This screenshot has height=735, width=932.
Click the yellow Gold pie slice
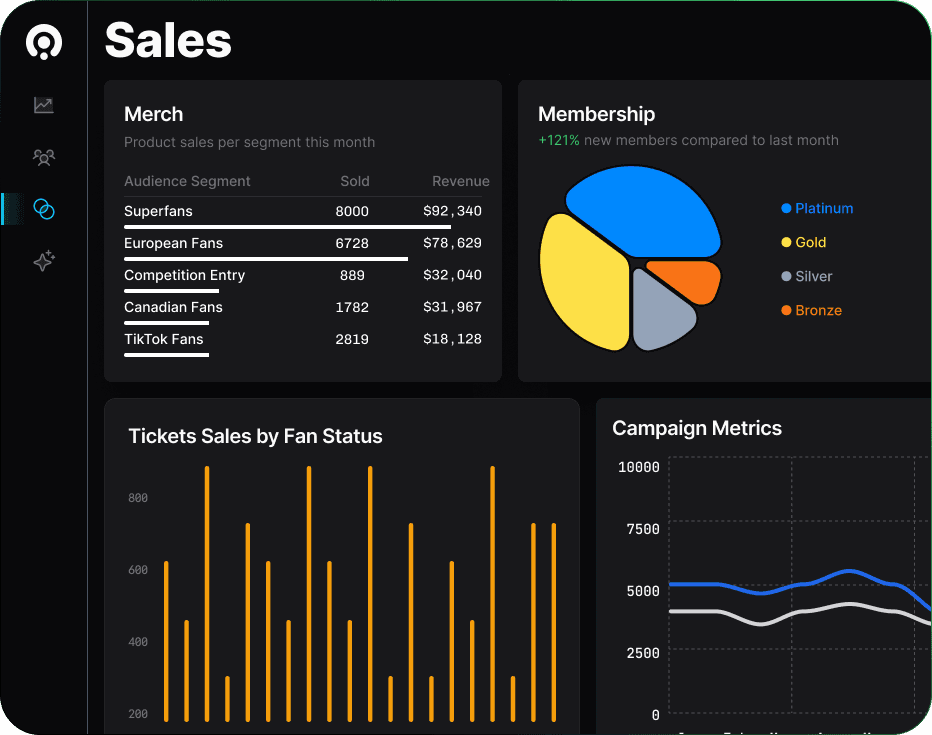coord(582,283)
